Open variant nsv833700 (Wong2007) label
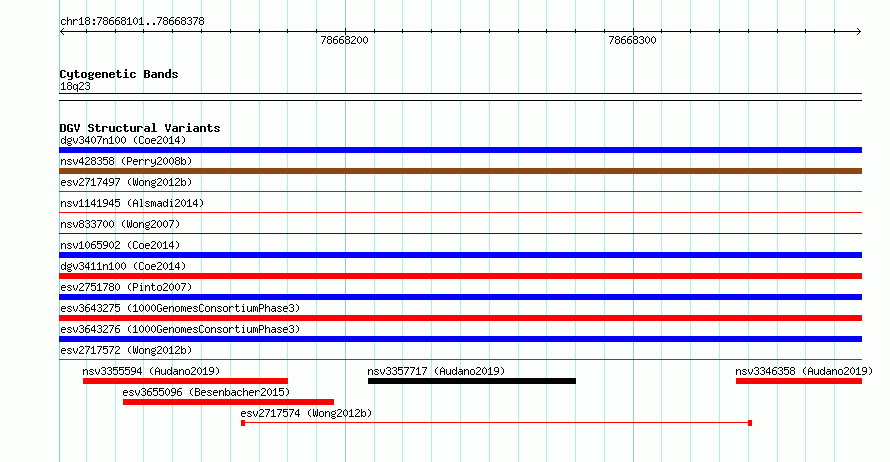Image resolution: width=890 pixels, height=462 pixels. [x=120, y=224]
